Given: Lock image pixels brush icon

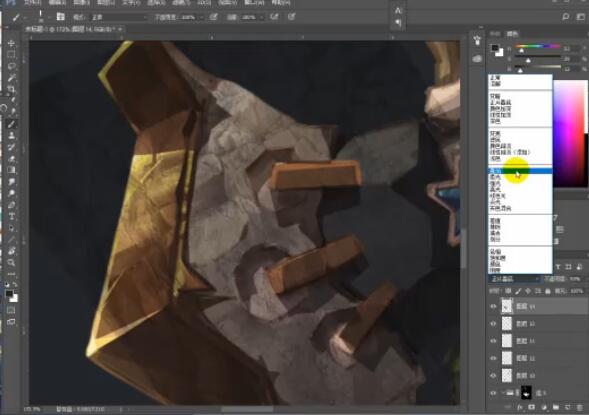Looking at the screenshot, I should (518, 291).
